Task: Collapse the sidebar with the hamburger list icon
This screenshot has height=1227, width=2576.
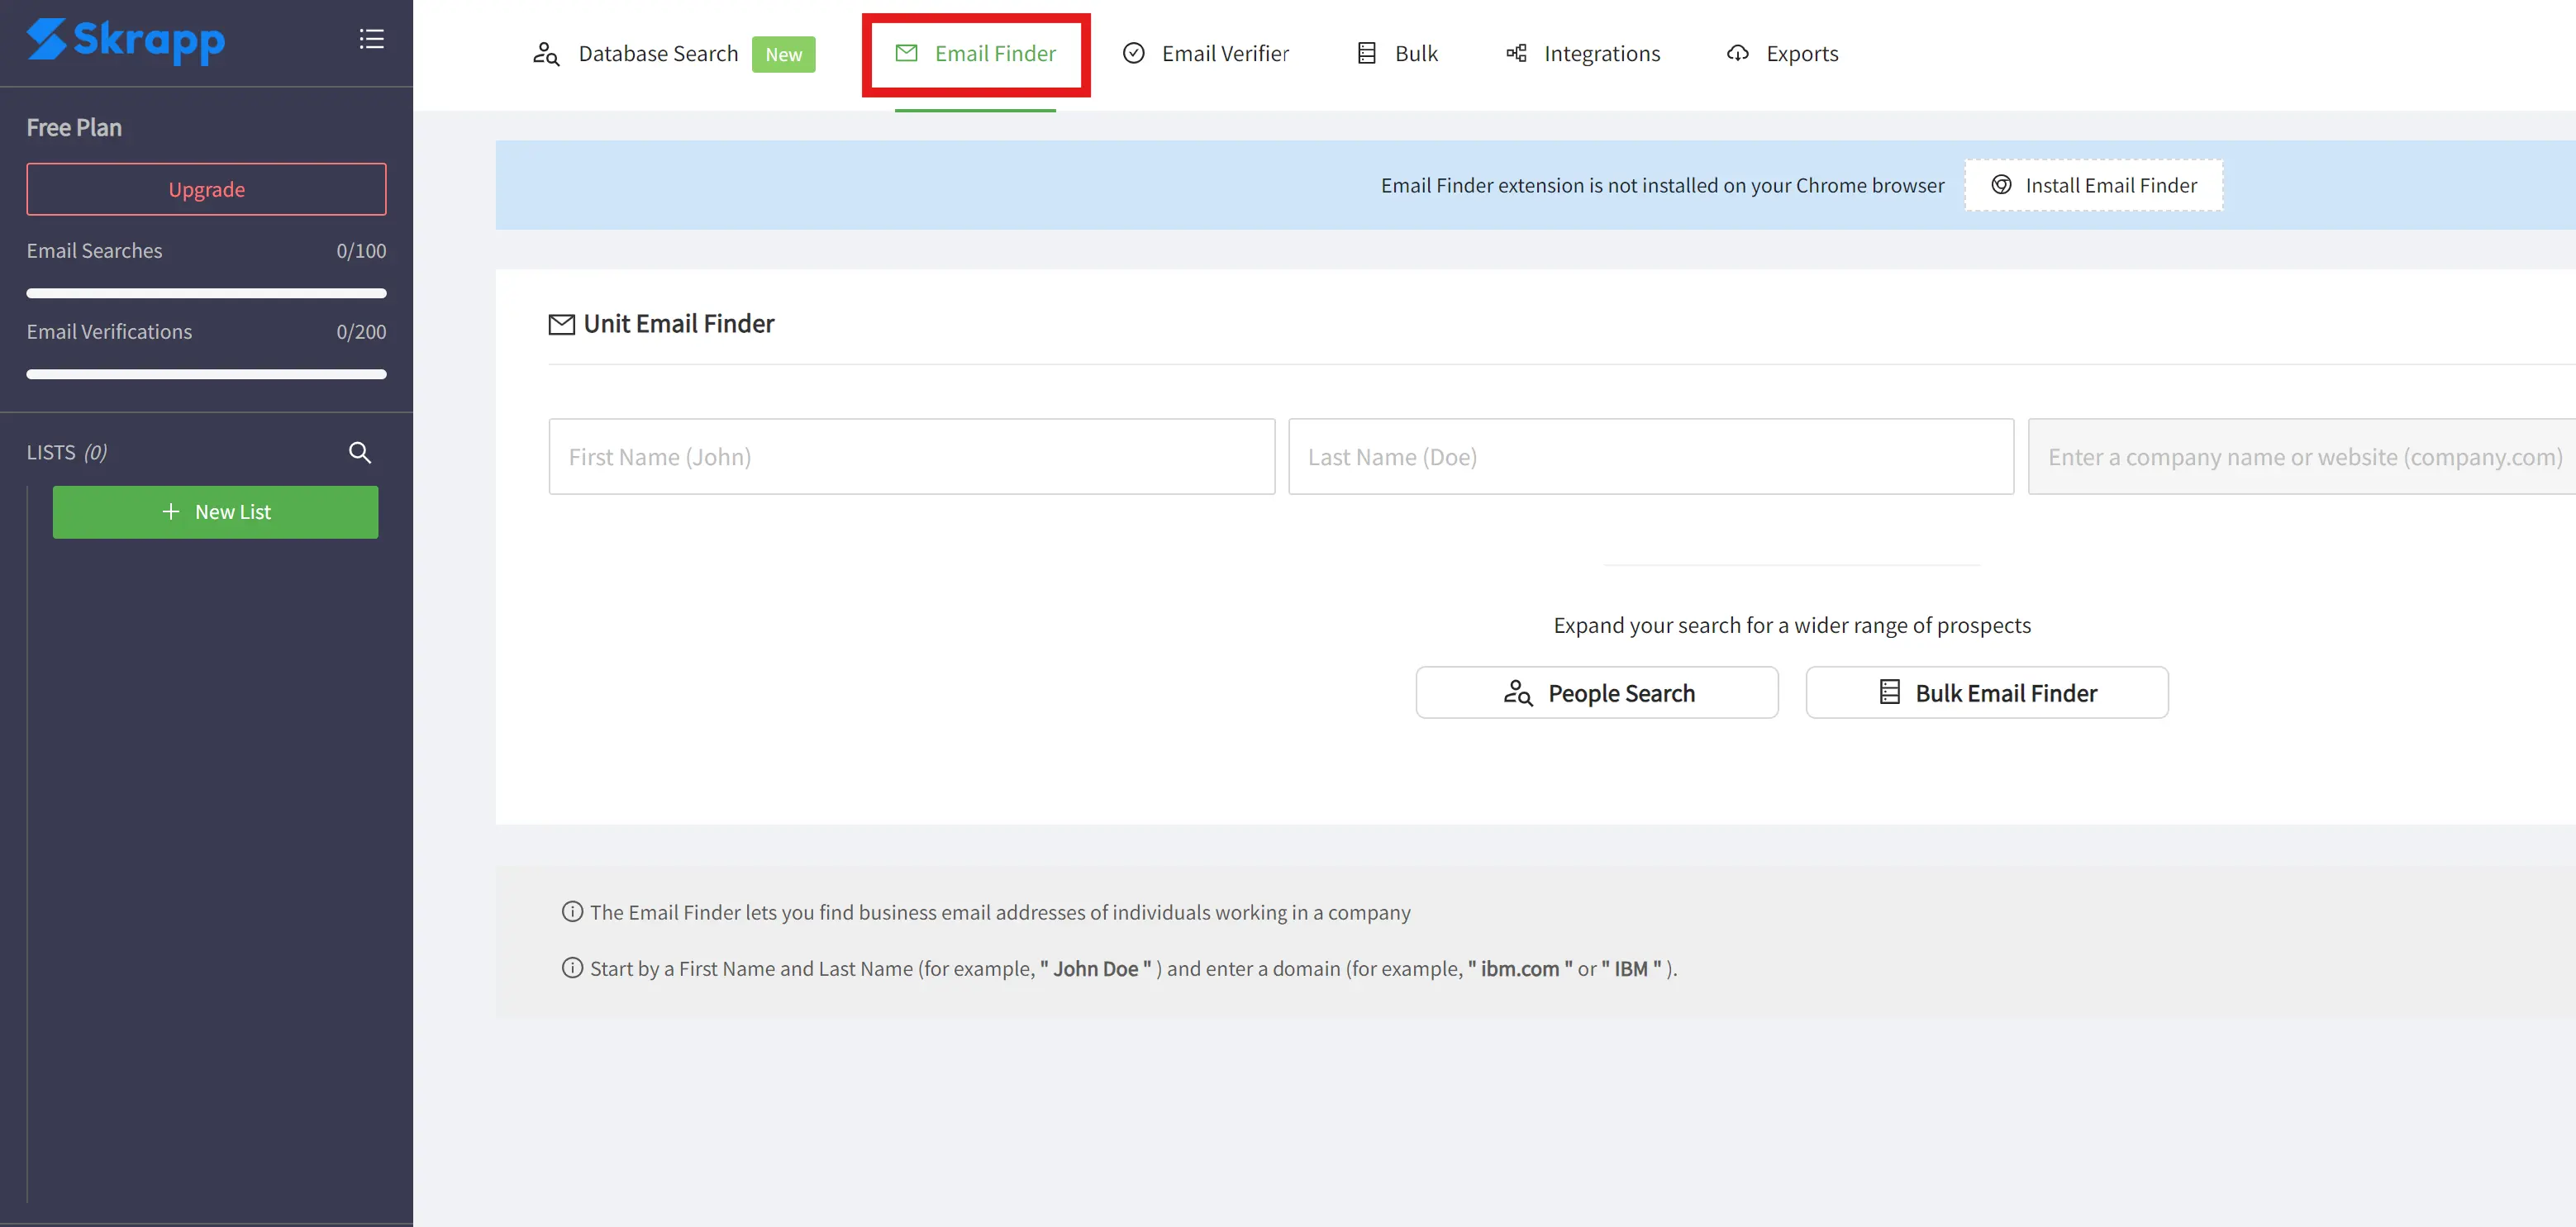Action: pyautogui.click(x=371, y=39)
